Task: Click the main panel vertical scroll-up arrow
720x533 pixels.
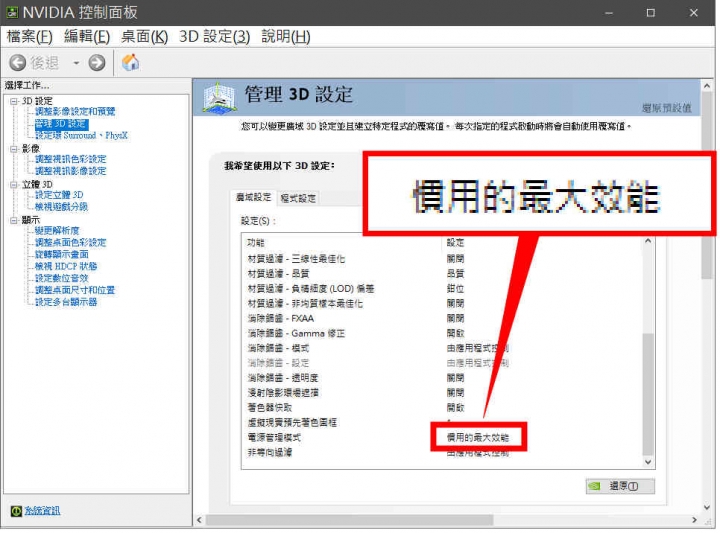Action: [x=707, y=86]
